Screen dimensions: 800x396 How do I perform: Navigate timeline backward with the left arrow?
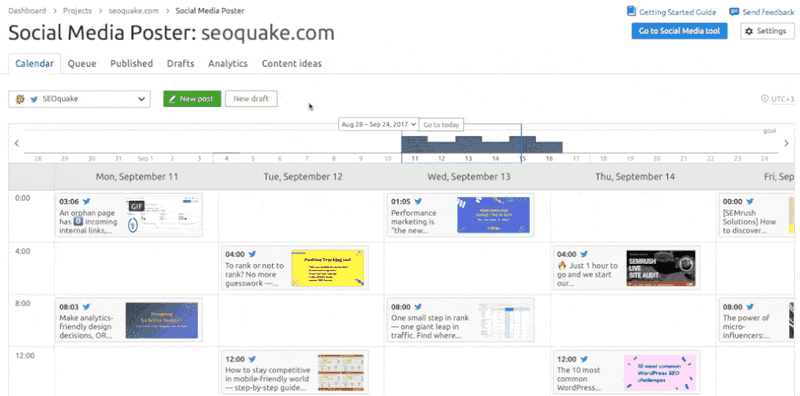(16, 143)
